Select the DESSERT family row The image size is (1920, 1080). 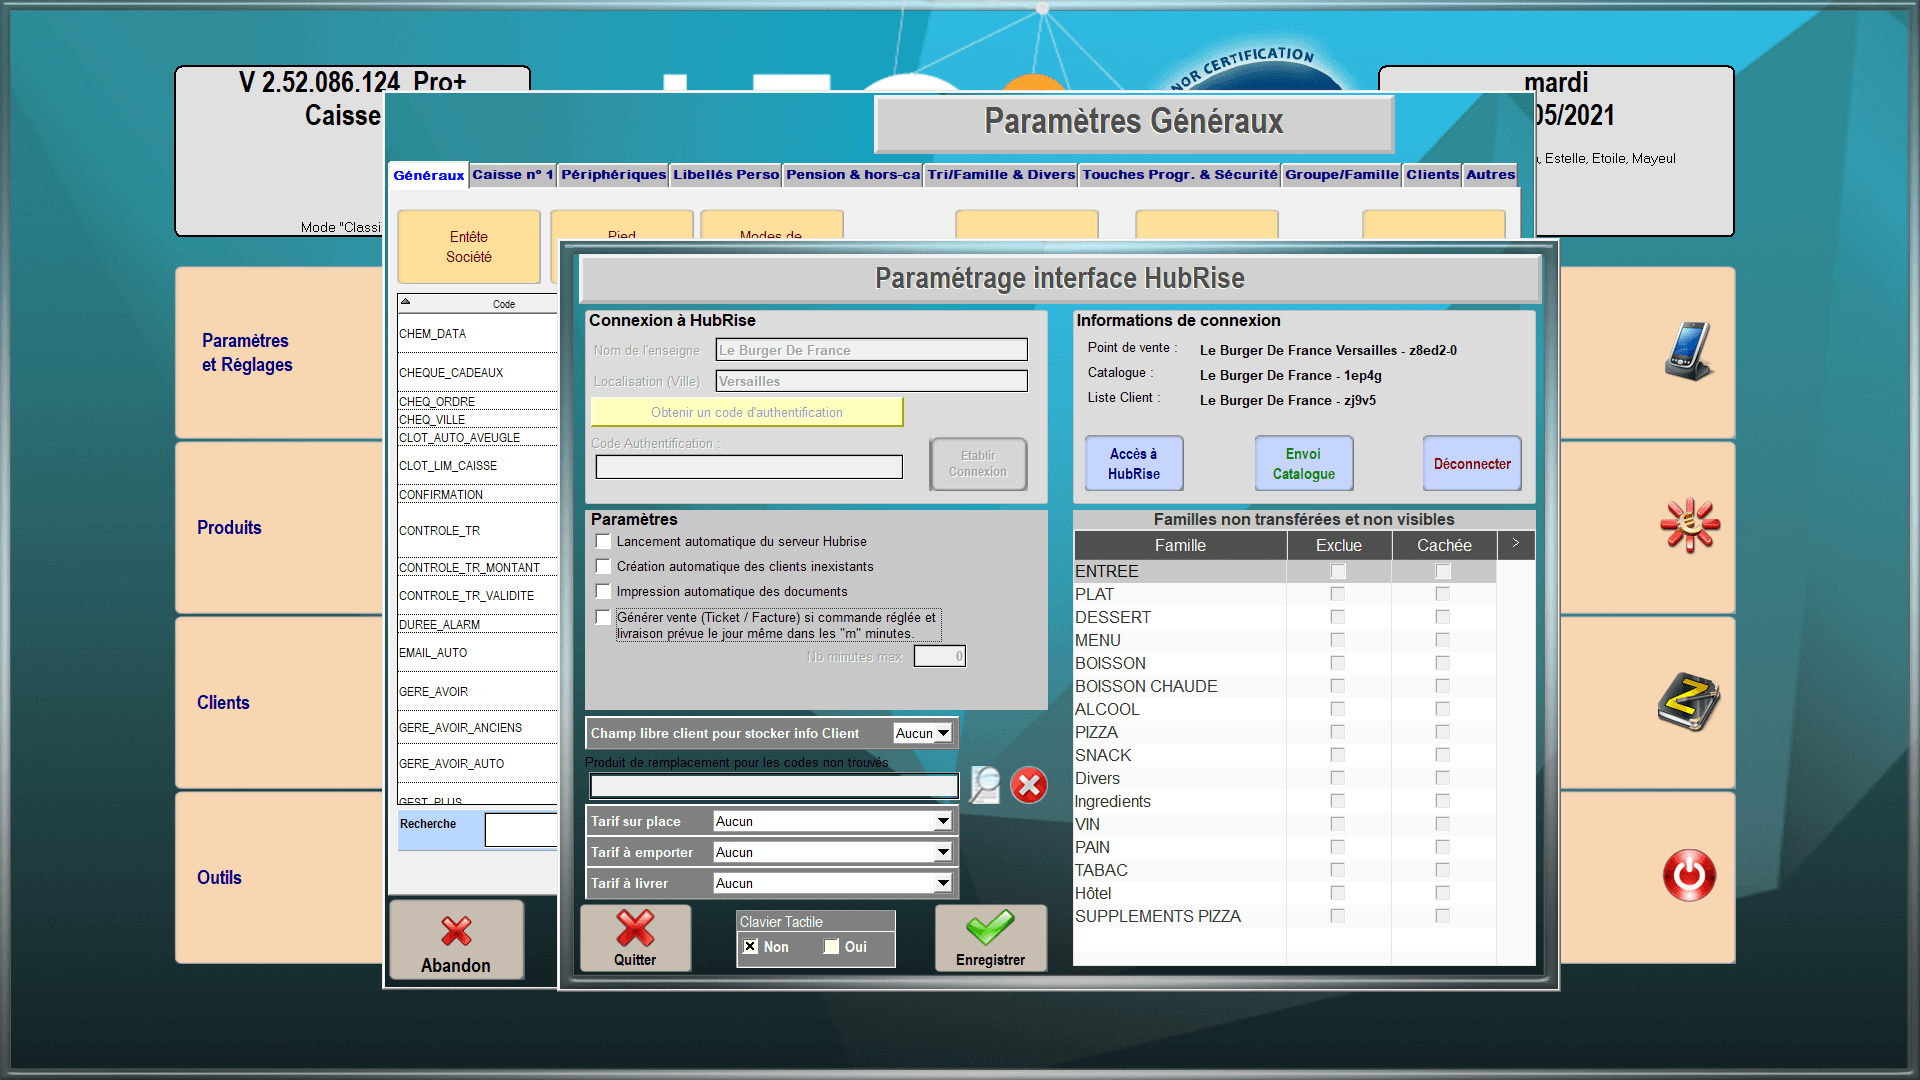(1284, 617)
